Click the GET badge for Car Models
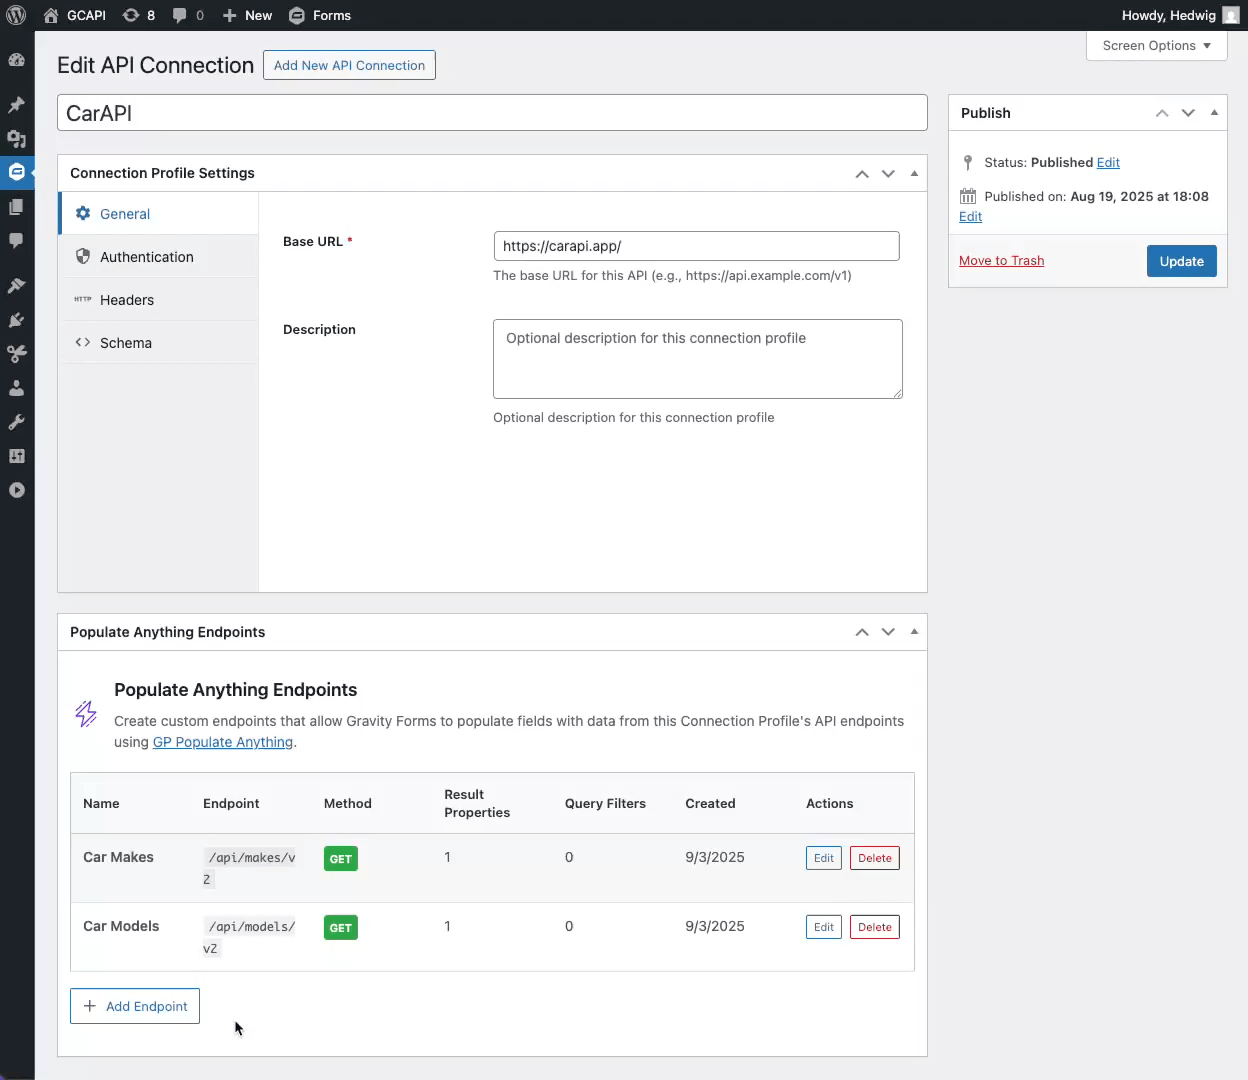This screenshot has width=1248, height=1080. tap(340, 928)
